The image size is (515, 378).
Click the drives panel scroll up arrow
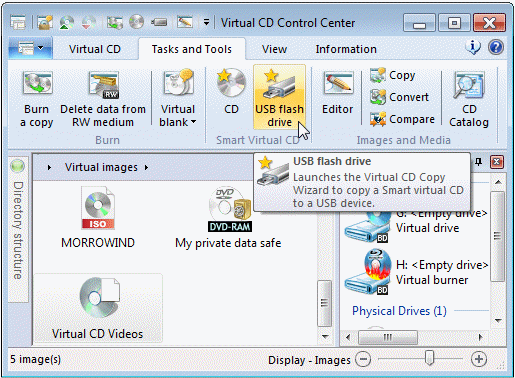498,182
